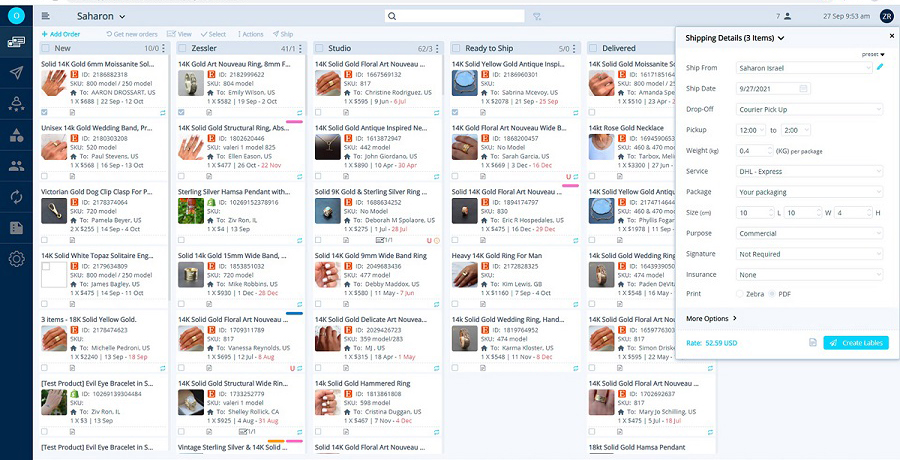Click the filter icon beside search box
The height and width of the screenshot is (460, 900).
coord(537,17)
